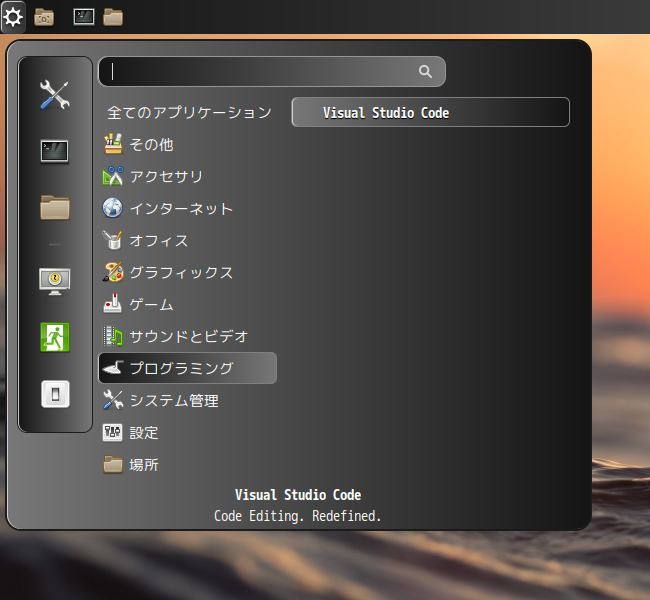Focus the menu search field

272,71
